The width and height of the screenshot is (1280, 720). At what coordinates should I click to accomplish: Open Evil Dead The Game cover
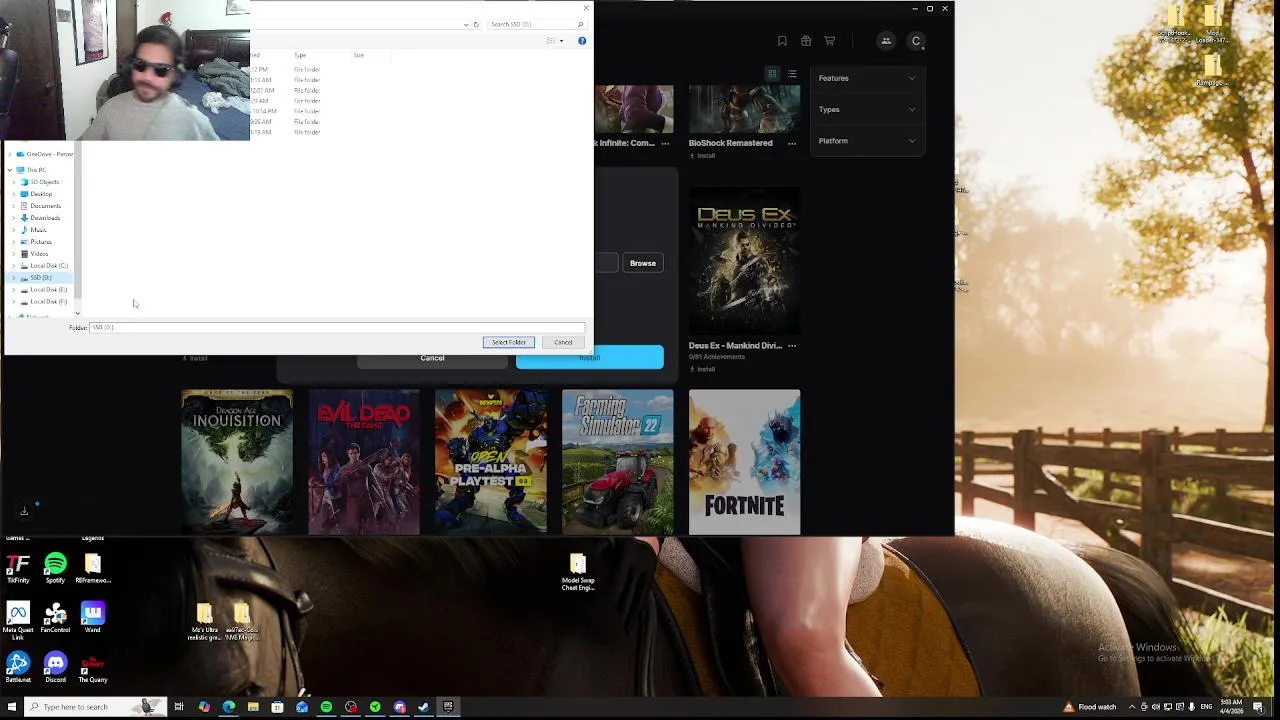click(364, 462)
